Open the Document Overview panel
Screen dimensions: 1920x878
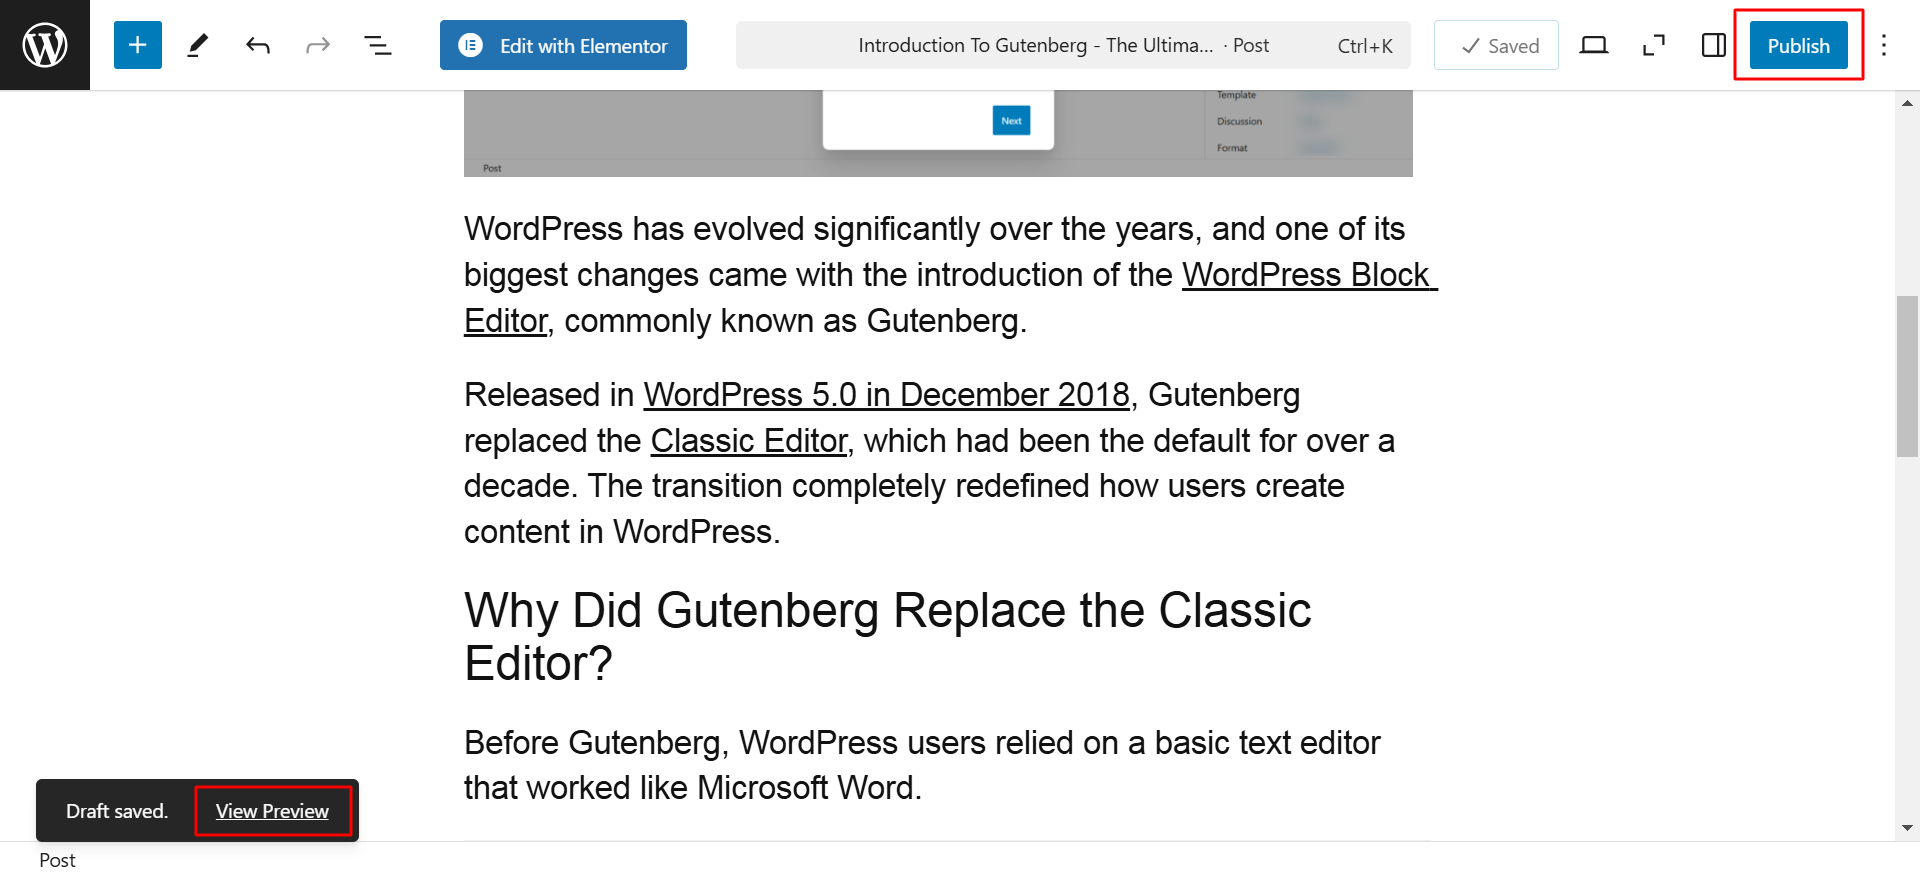378,44
